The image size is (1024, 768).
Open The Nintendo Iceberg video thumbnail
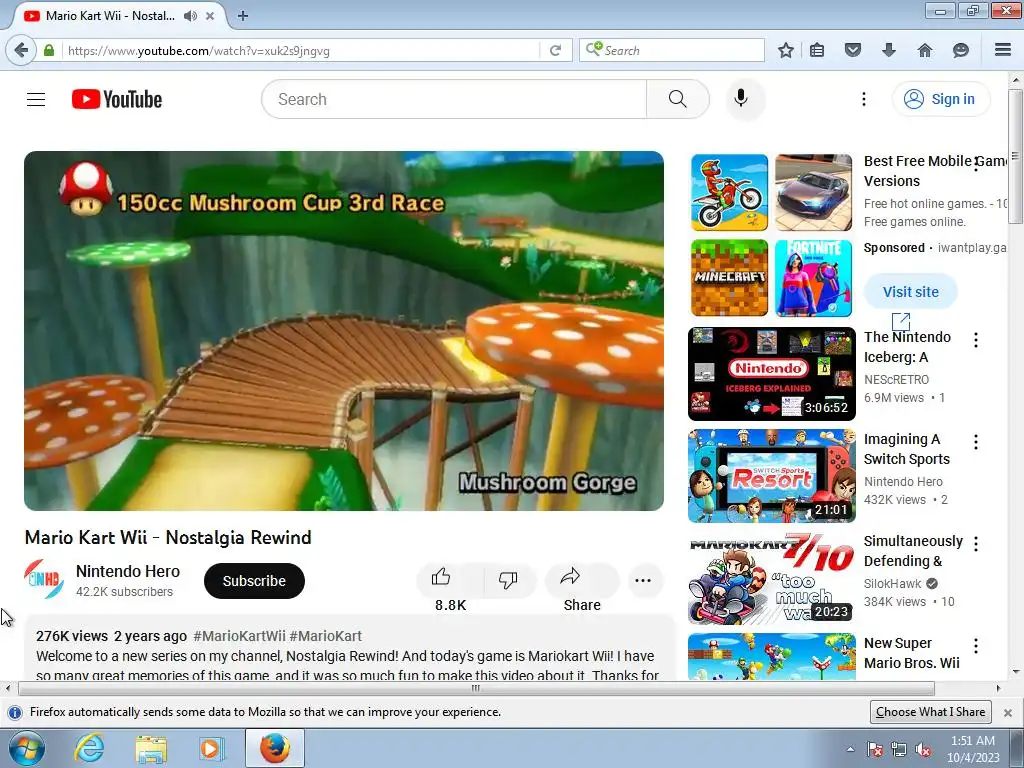(x=772, y=374)
